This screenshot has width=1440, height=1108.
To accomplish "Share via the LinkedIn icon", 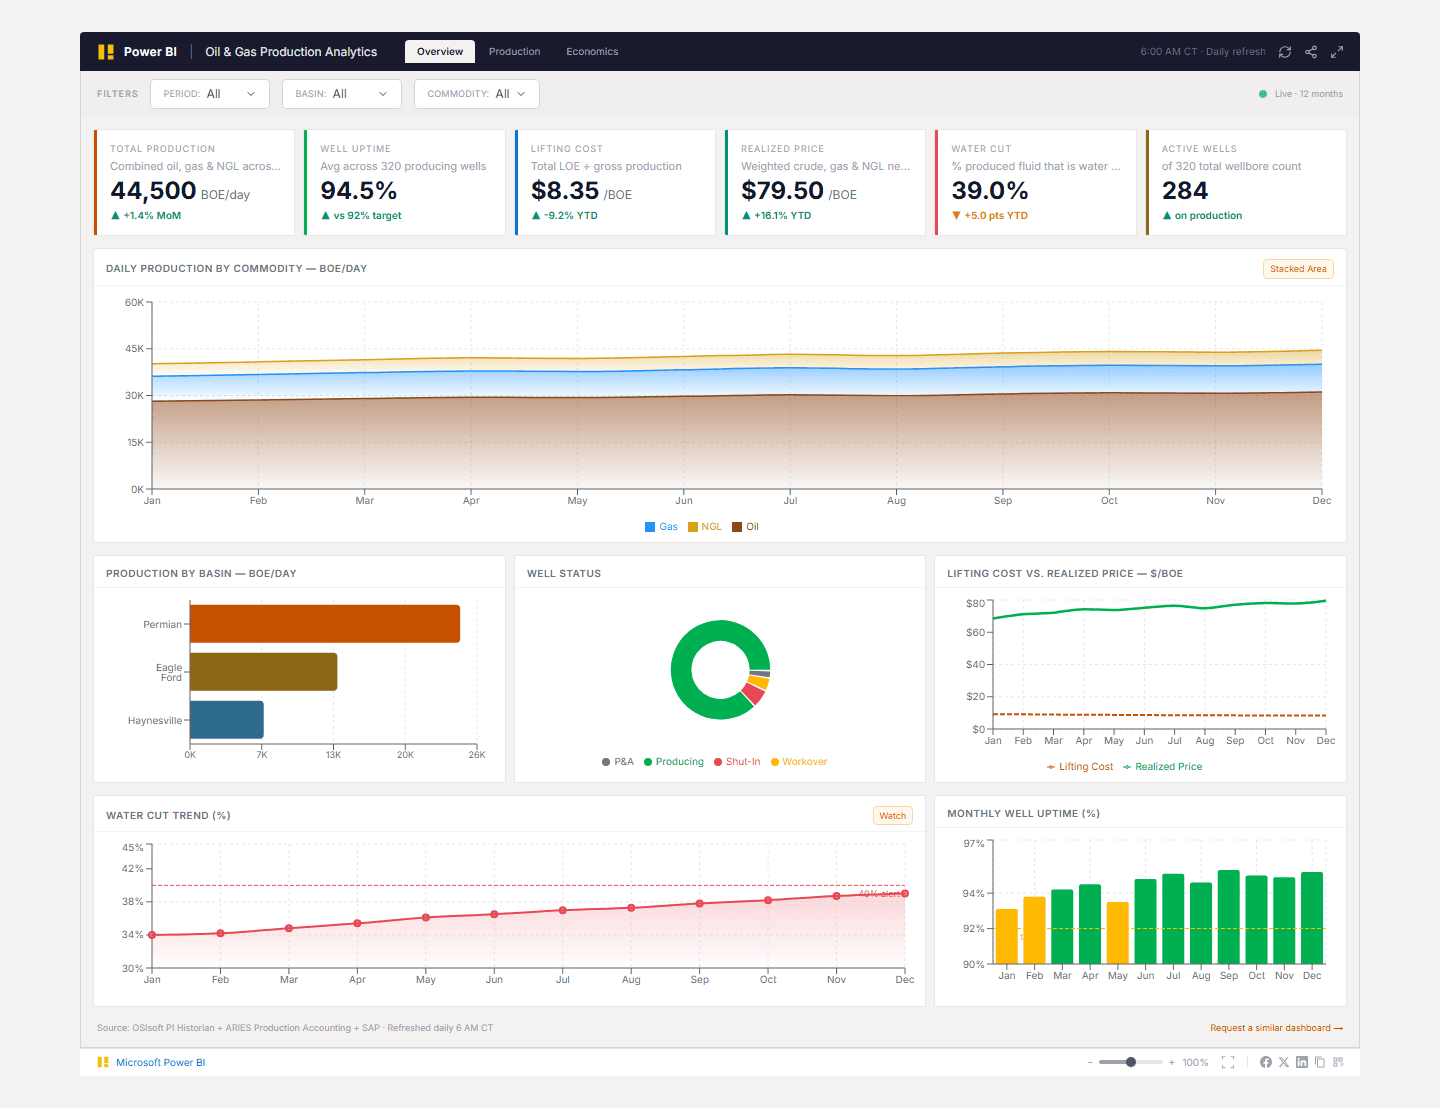I will tap(1302, 1062).
